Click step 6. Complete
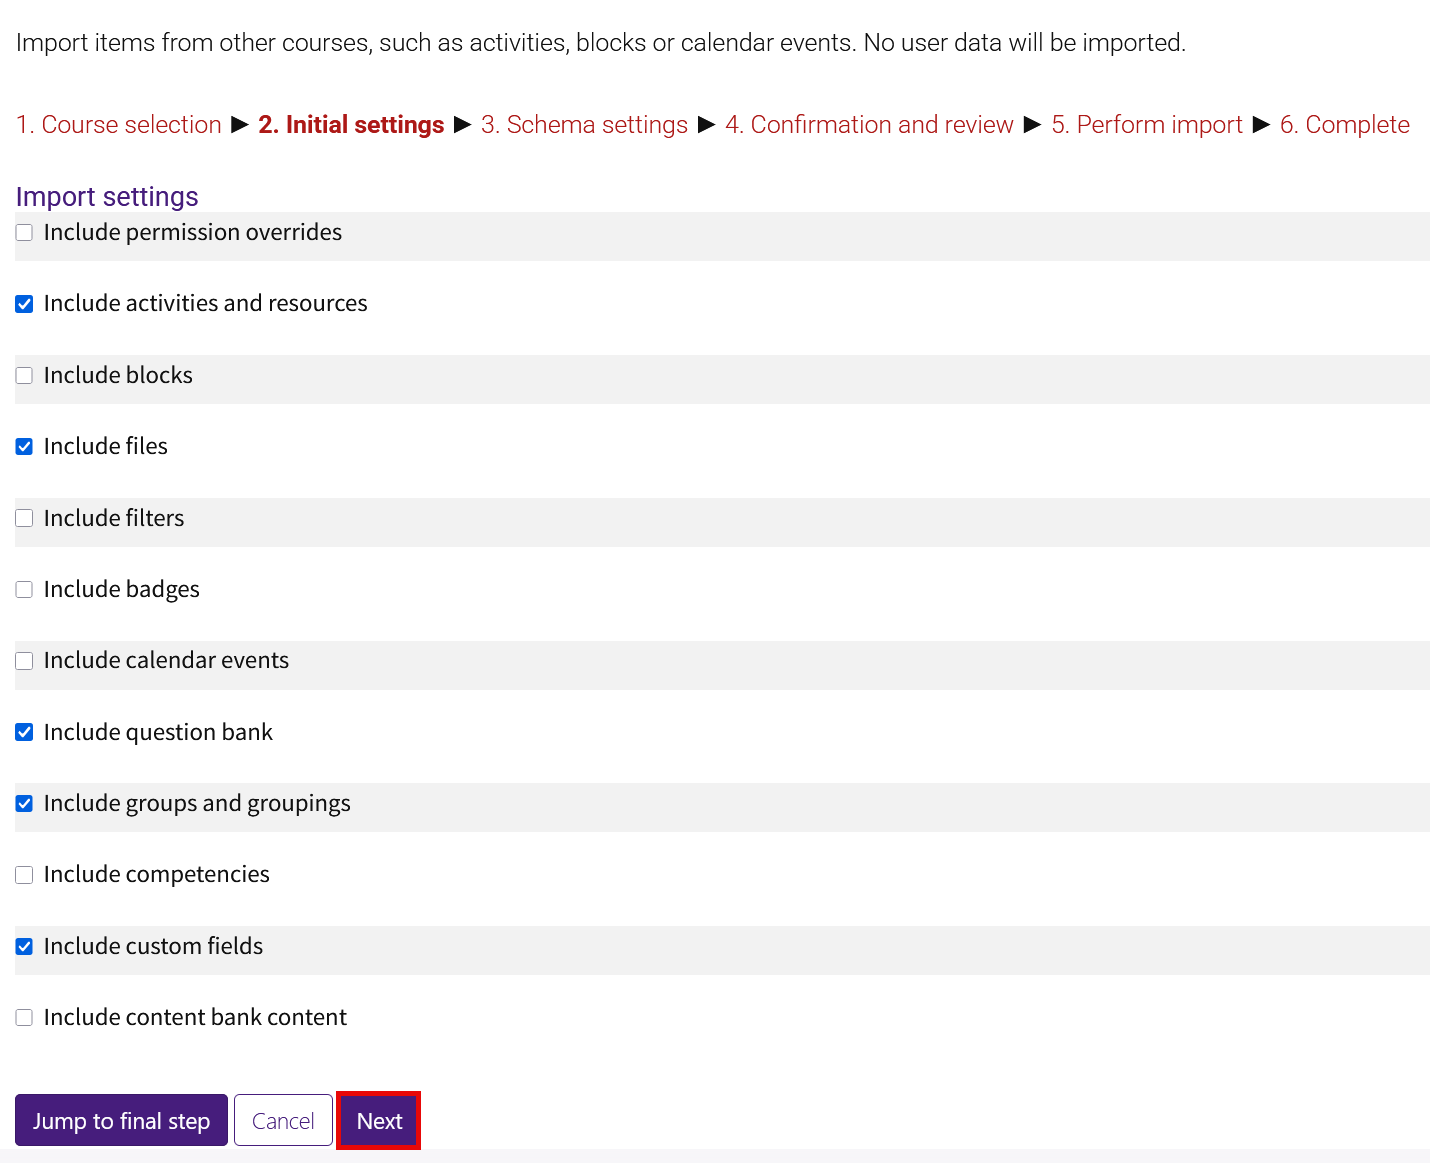 click(1345, 125)
